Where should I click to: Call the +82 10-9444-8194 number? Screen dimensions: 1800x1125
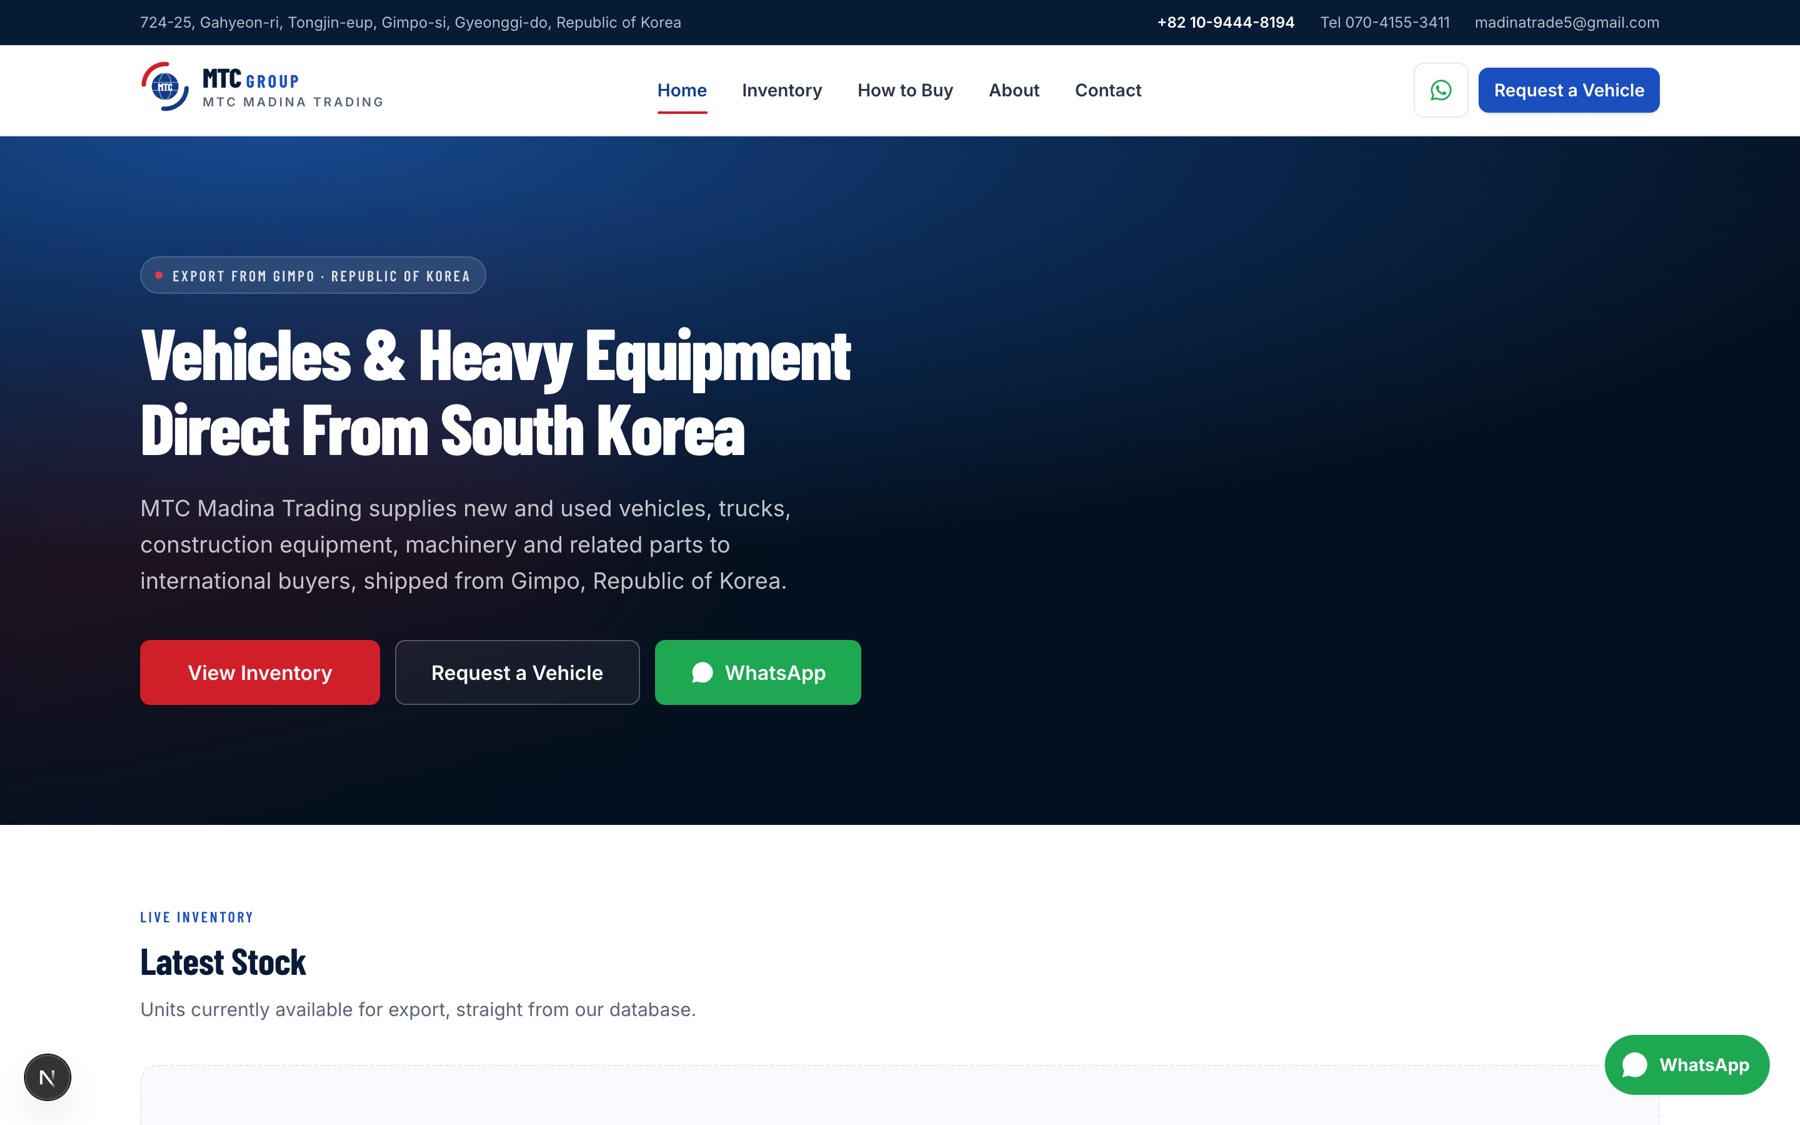(1225, 22)
